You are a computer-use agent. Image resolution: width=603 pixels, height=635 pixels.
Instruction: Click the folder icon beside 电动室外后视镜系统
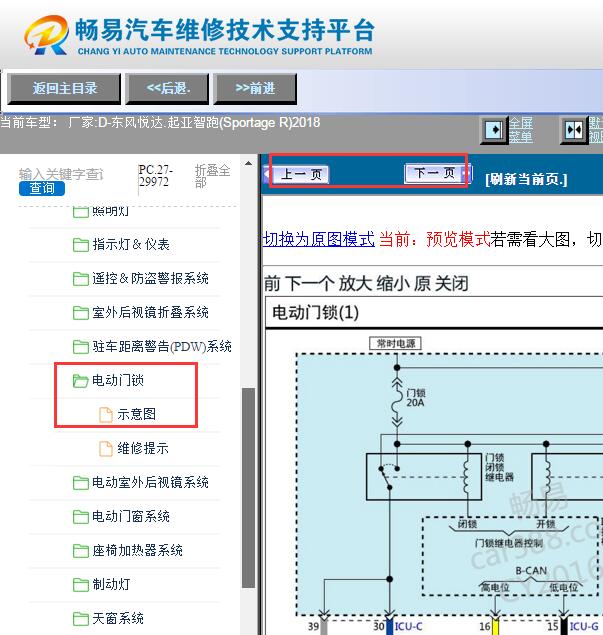tap(81, 483)
